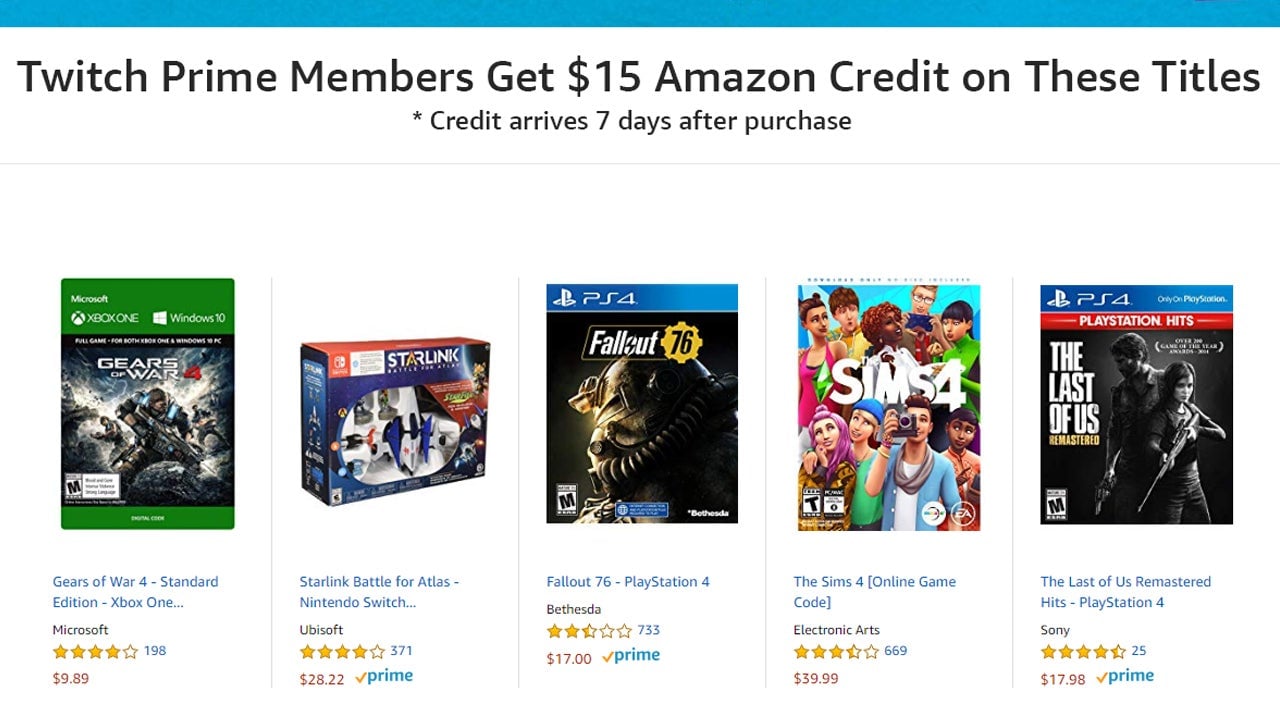Image resolution: width=1280 pixels, height=720 pixels.
Task: Click the Gears of War 4 star rating
Action: click(95, 652)
